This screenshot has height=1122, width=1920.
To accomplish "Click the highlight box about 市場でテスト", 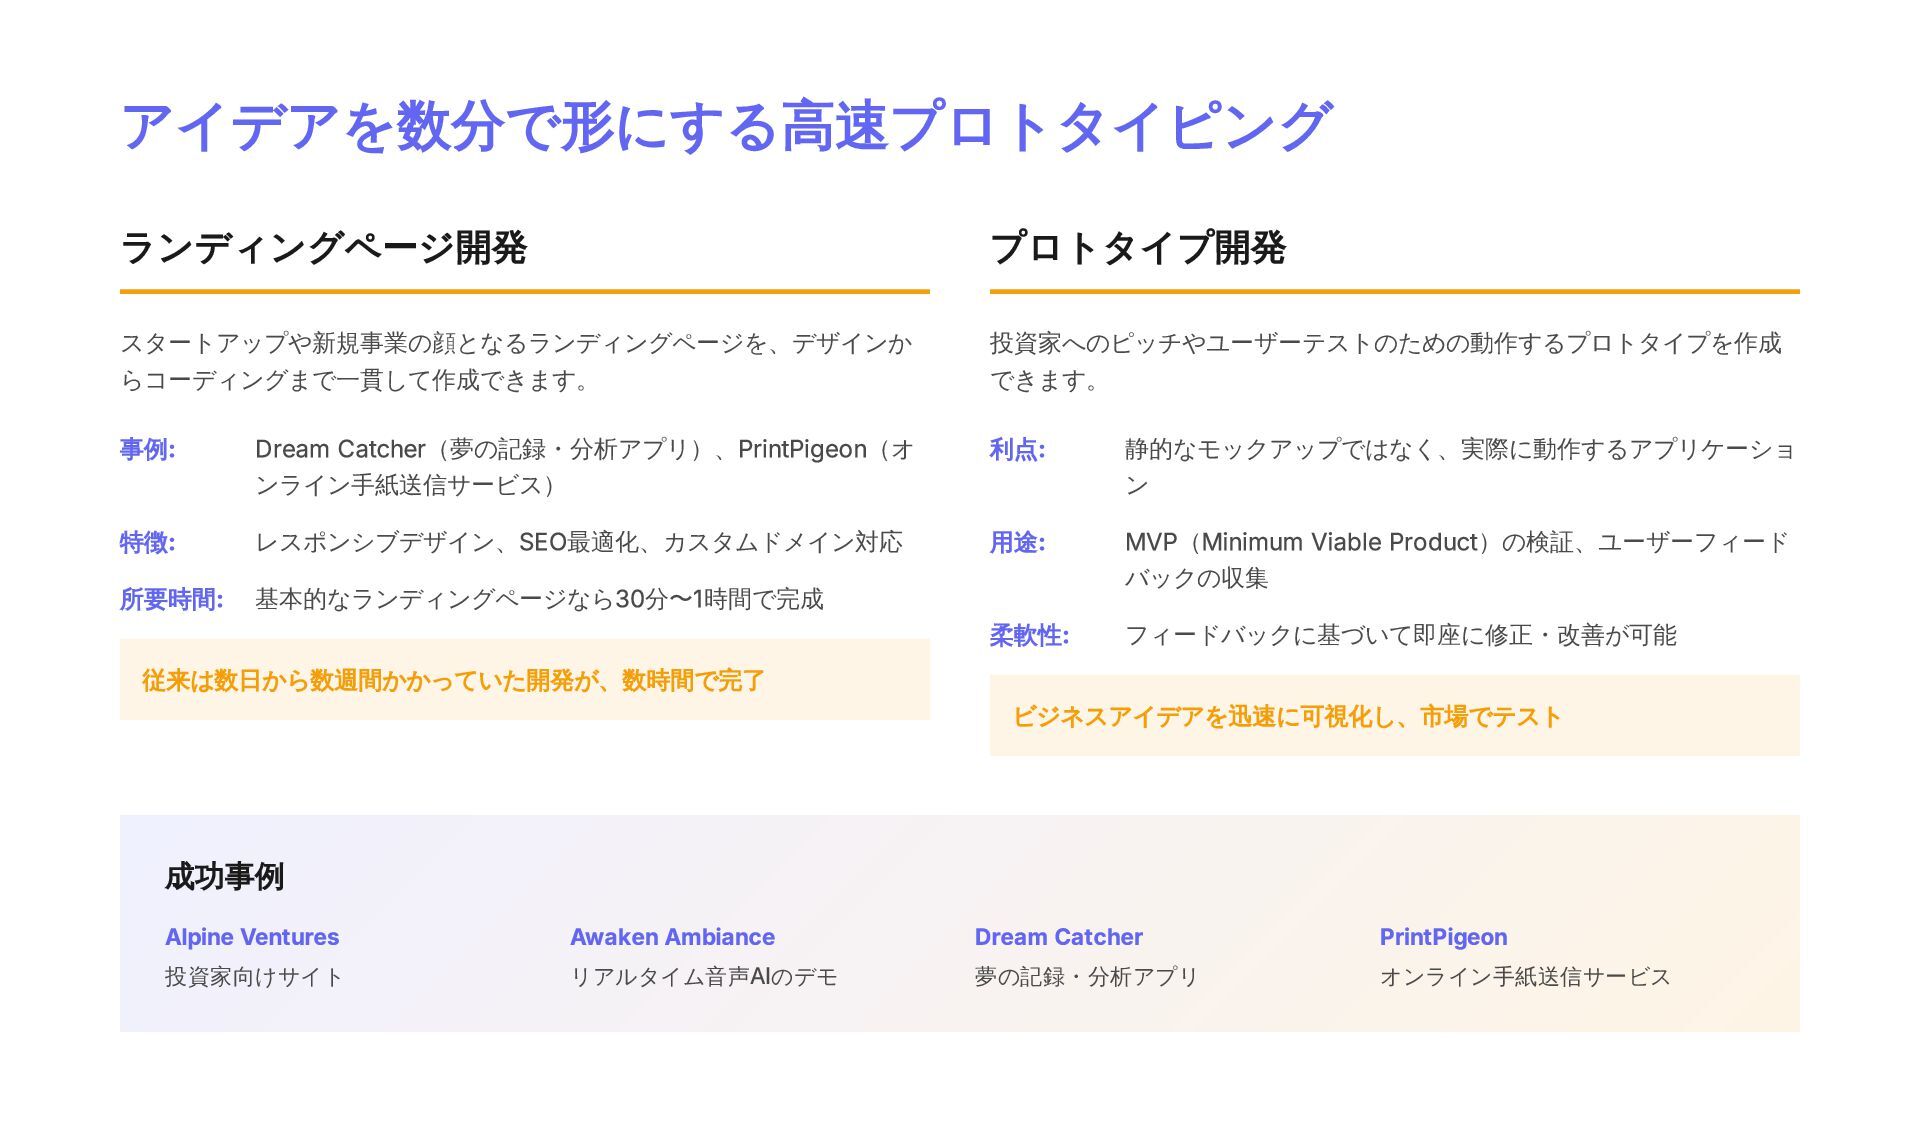I will click(1394, 716).
